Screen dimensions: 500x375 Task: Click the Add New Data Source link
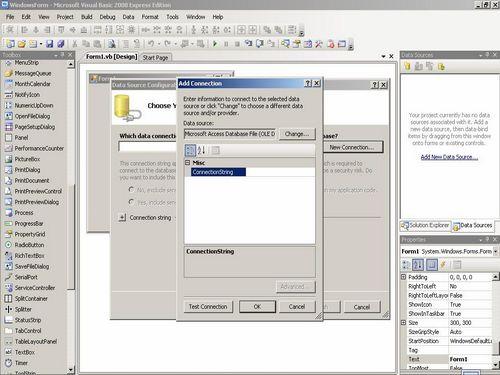[449, 157]
